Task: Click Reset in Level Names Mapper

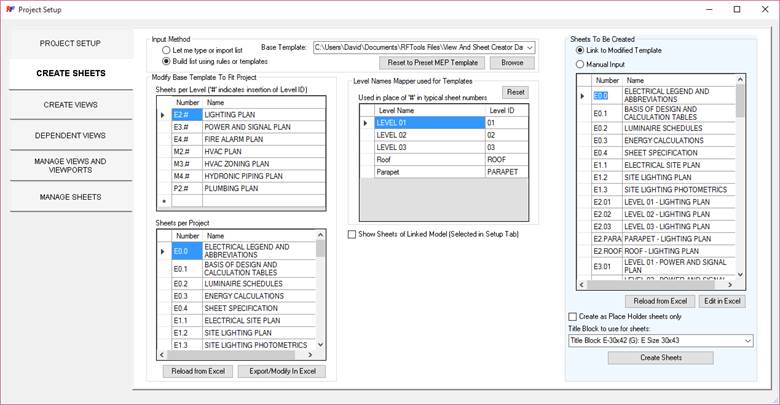Action: 513,92
